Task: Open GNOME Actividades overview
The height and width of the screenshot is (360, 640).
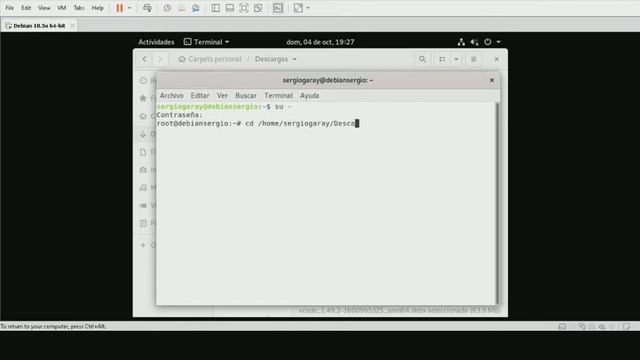Action: (x=156, y=42)
